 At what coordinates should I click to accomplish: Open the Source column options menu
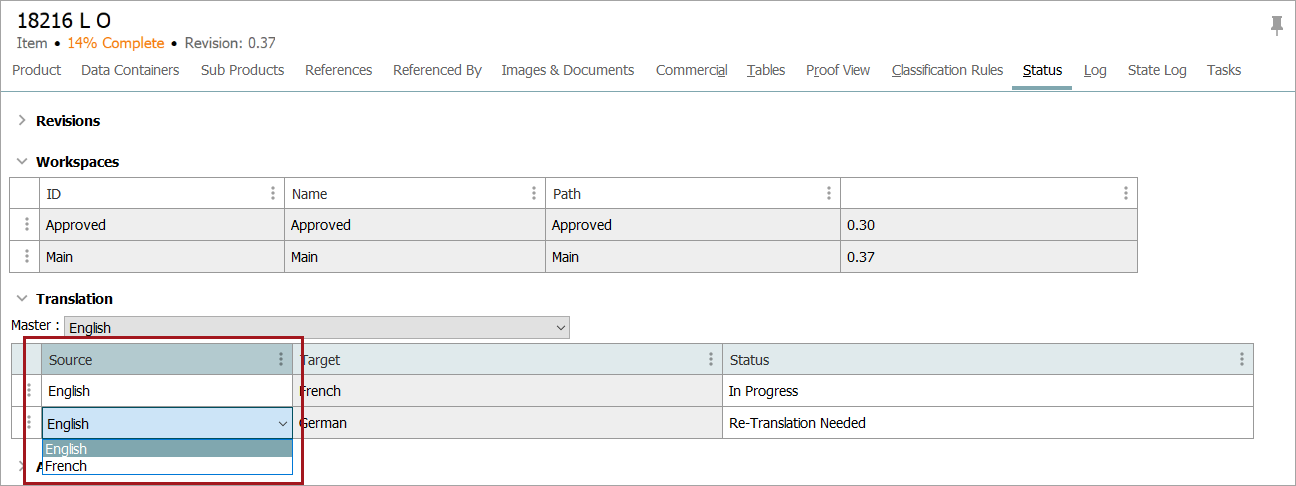tap(281, 360)
